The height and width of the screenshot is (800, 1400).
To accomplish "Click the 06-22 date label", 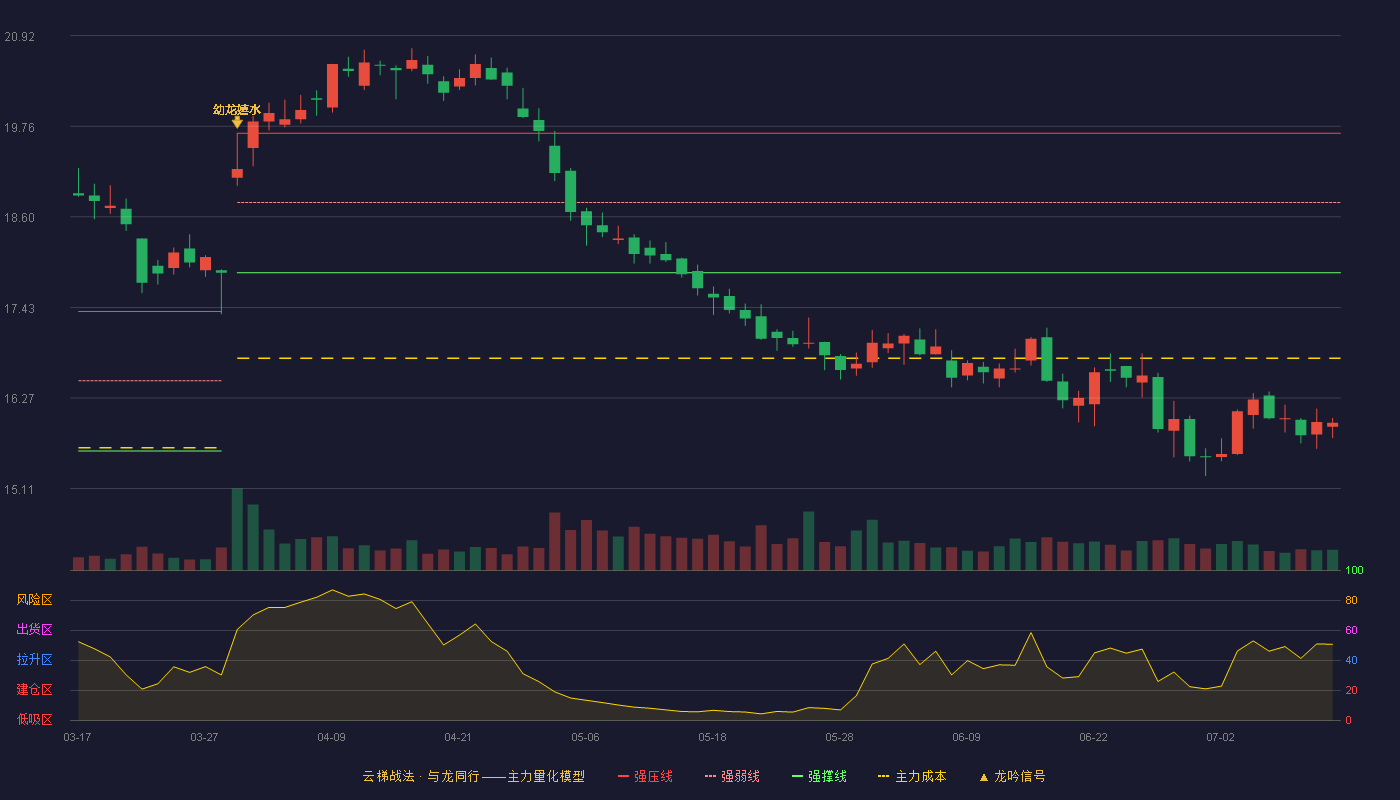I will pos(1093,737).
